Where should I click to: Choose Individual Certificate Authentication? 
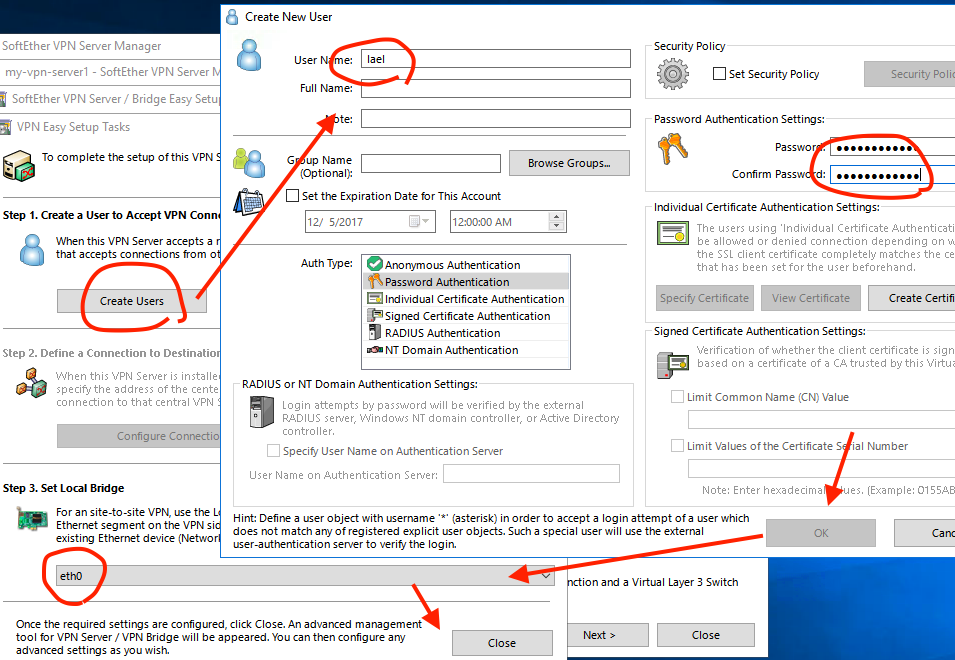tap(466, 299)
